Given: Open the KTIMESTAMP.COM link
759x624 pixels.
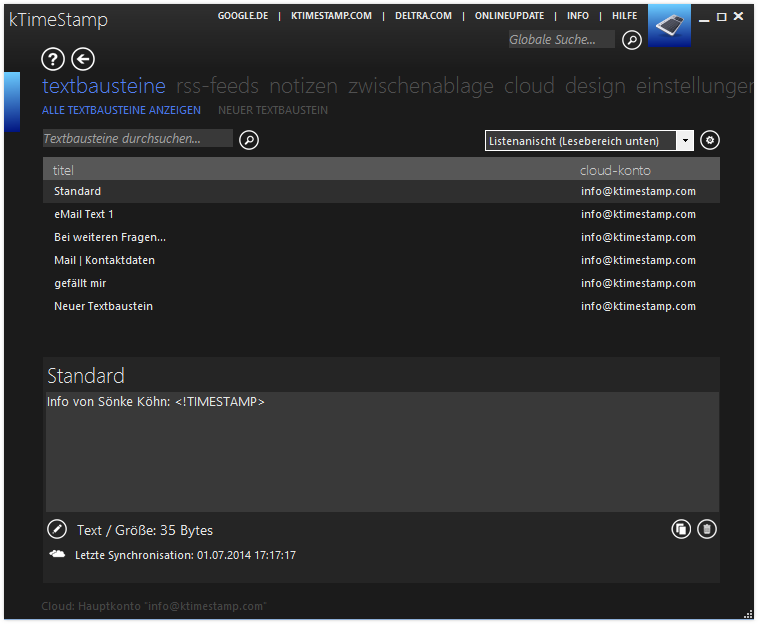Looking at the screenshot, I should coord(331,15).
